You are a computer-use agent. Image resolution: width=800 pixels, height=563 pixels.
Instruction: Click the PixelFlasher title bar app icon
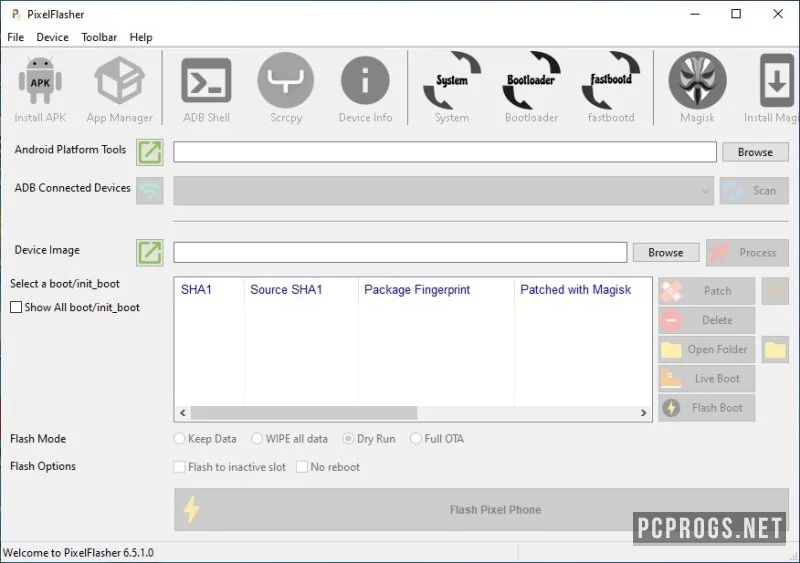point(16,14)
